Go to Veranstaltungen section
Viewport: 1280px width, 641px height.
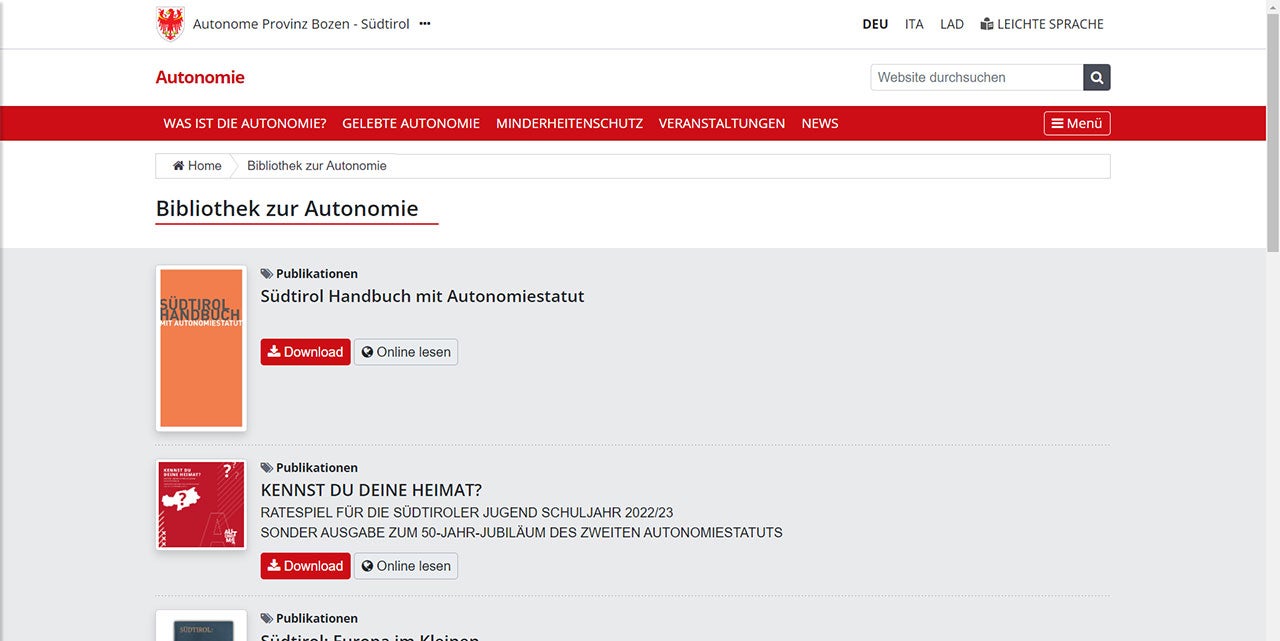point(722,123)
